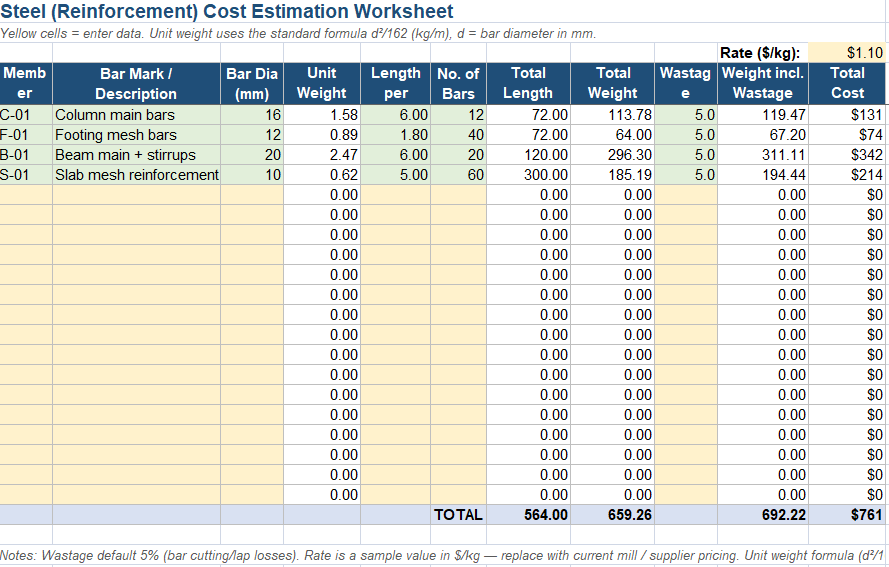Click the 'Bar Mark / Description' column header
This screenshot has height=567, width=889.
pyautogui.click(x=136, y=83)
